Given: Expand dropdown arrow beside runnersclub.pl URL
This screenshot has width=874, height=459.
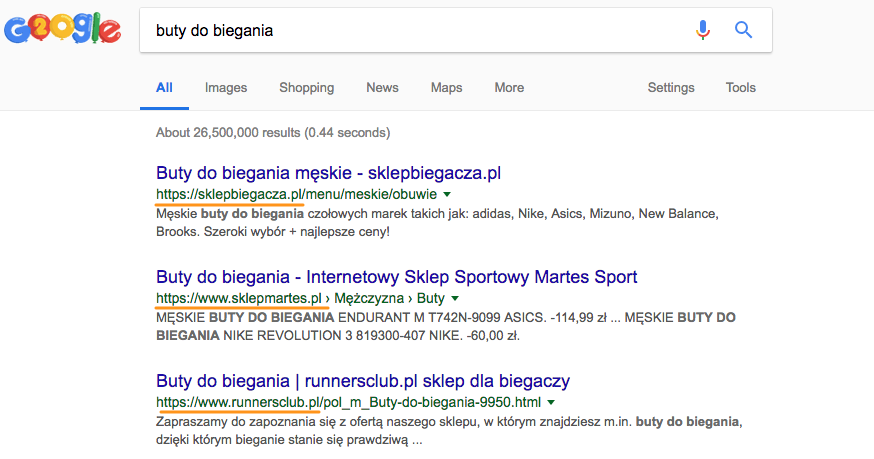Looking at the screenshot, I should click(551, 402).
